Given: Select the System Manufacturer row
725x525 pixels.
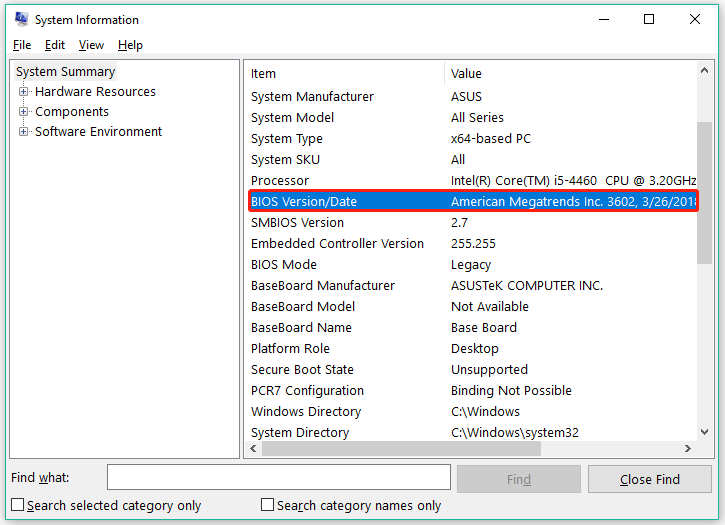Looking at the screenshot, I should point(472,97).
